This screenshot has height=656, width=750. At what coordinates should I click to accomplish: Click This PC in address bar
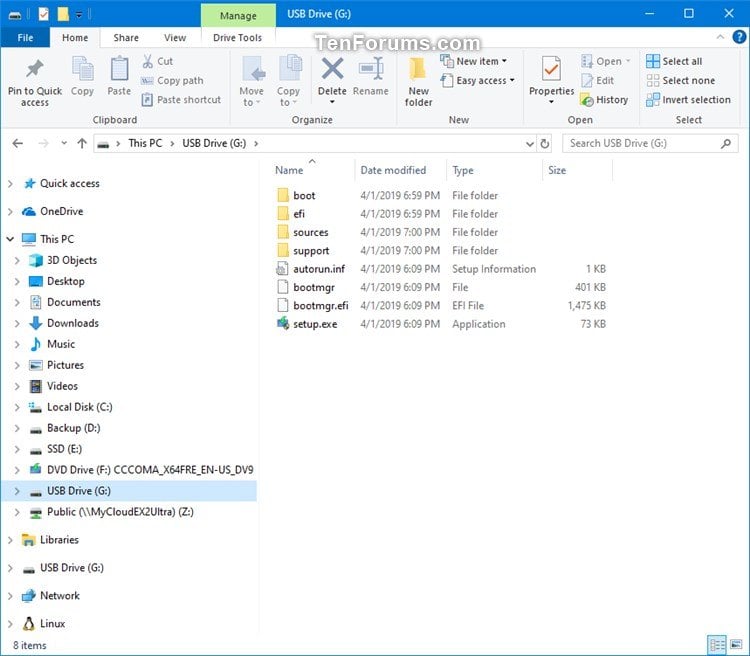[x=145, y=143]
